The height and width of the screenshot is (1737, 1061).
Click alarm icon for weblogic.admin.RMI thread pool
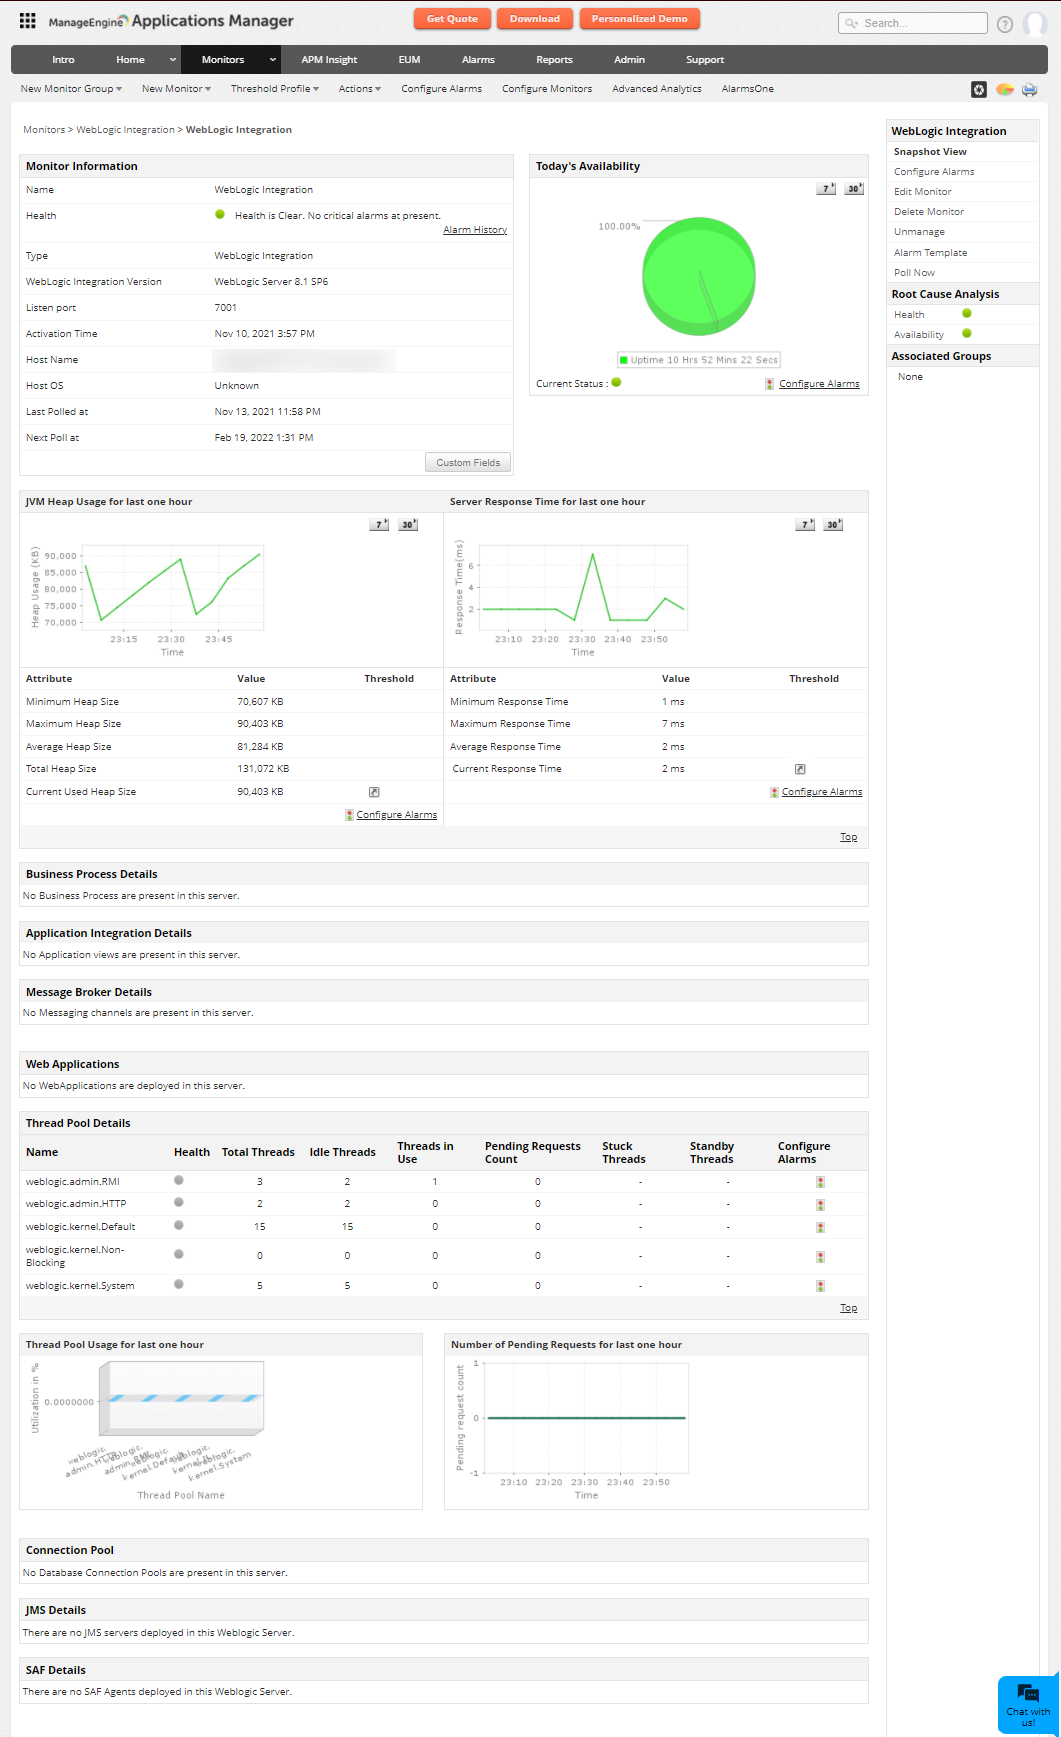point(820,1182)
